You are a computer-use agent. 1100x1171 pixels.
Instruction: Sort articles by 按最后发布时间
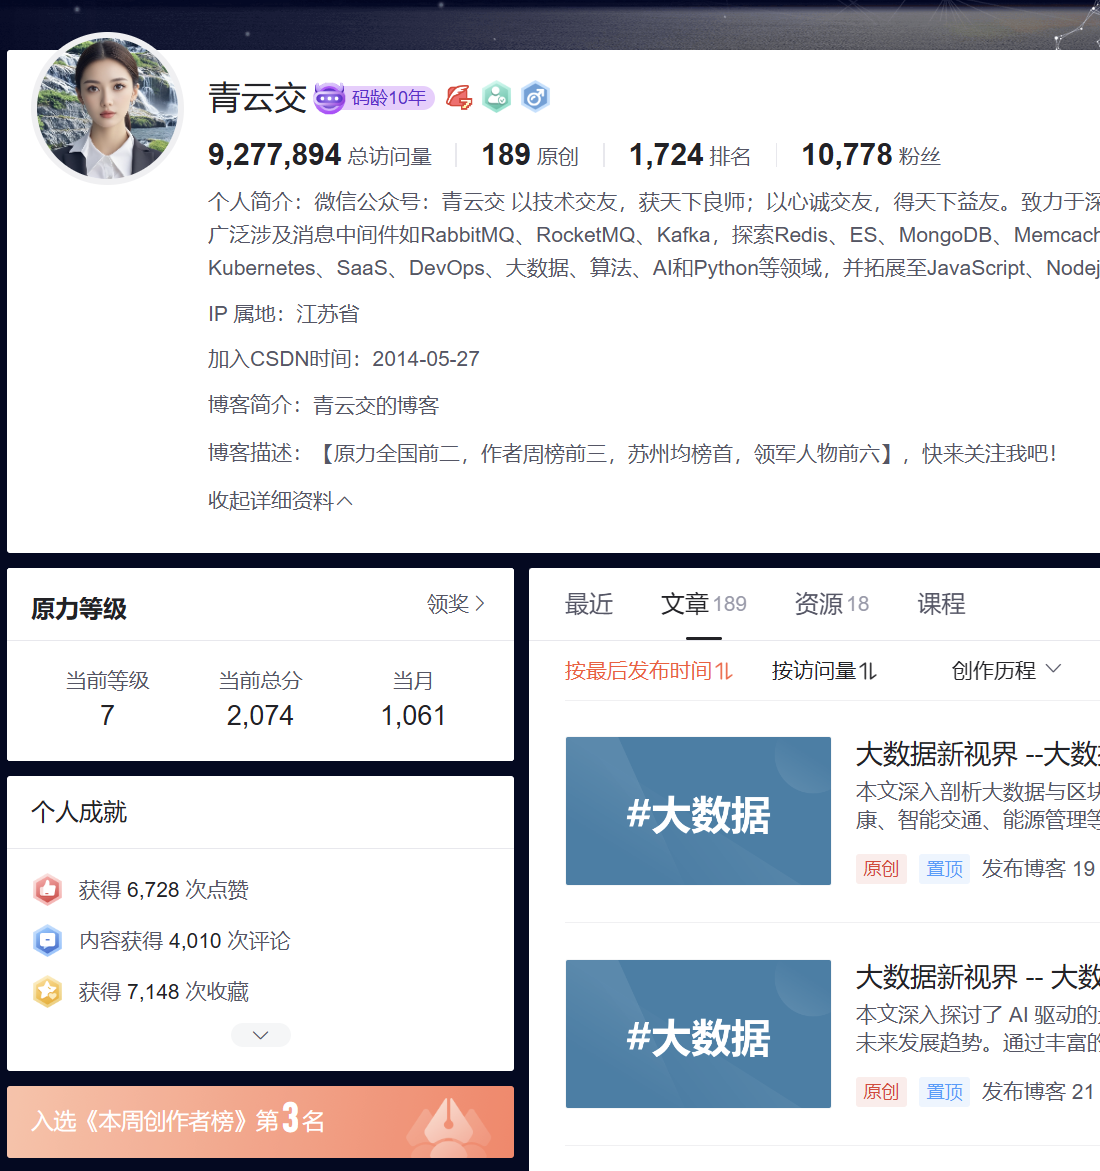click(x=648, y=671)
